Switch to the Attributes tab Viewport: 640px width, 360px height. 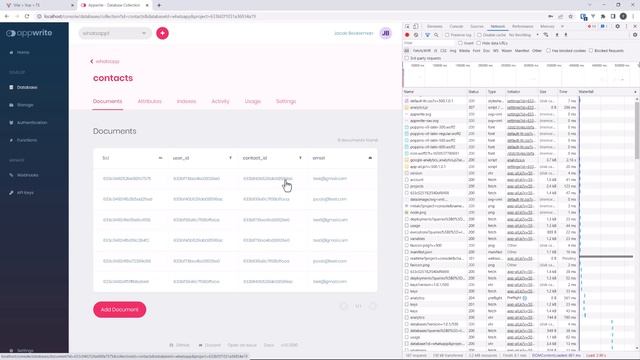coord(149,101)
